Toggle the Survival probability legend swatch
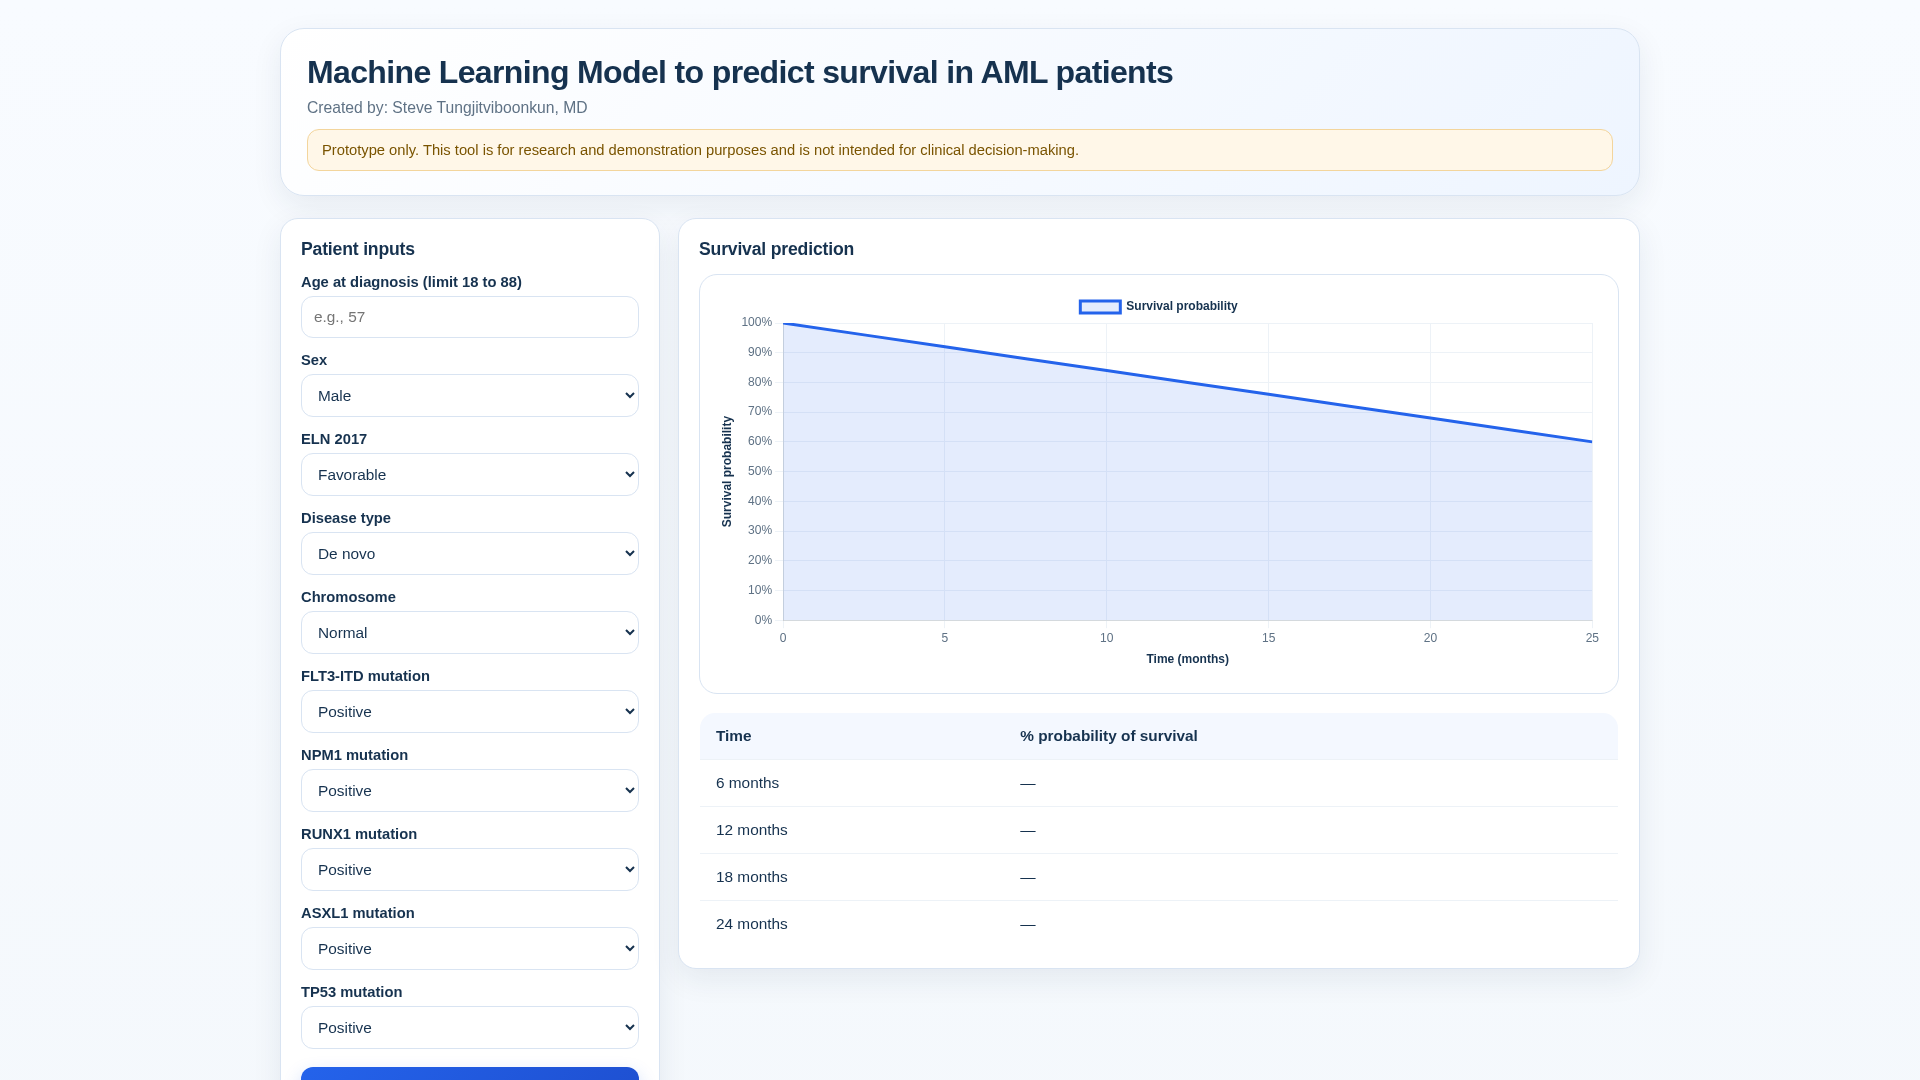The image size is (1920, 1080). 1100,307
